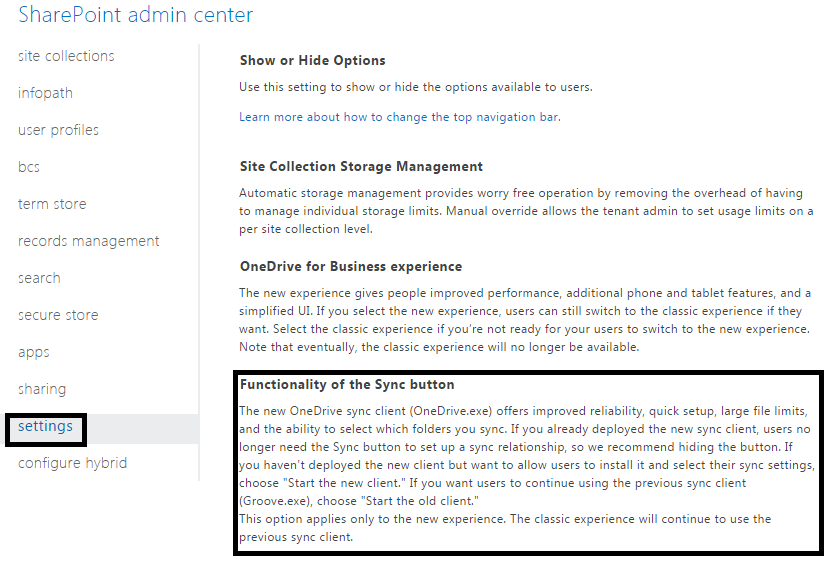The width and height of the screenshot is (830, 563).
Task: Click the automatic storage management description text
Action: (x=526, y=211)
